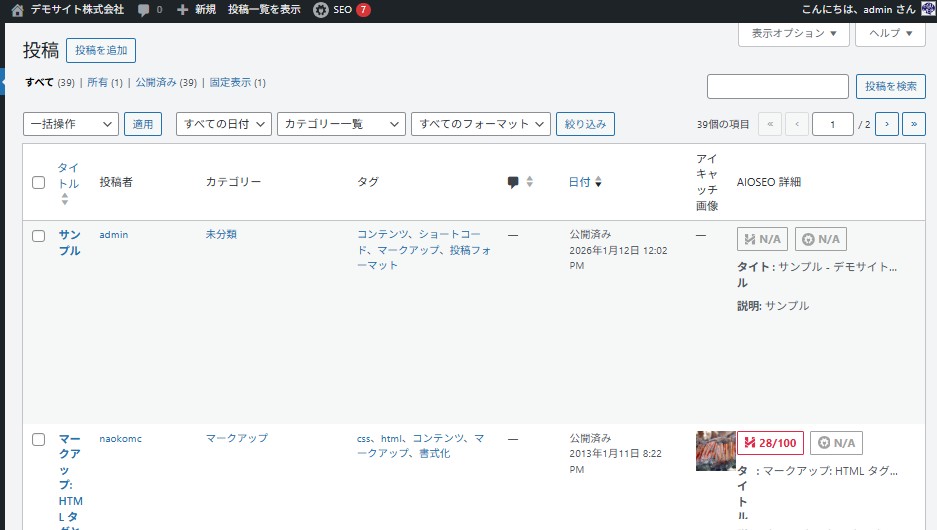Screen dimensions: 937x530
Task: Click the 投稿を追加 button
Action: (x=101, y=51)
